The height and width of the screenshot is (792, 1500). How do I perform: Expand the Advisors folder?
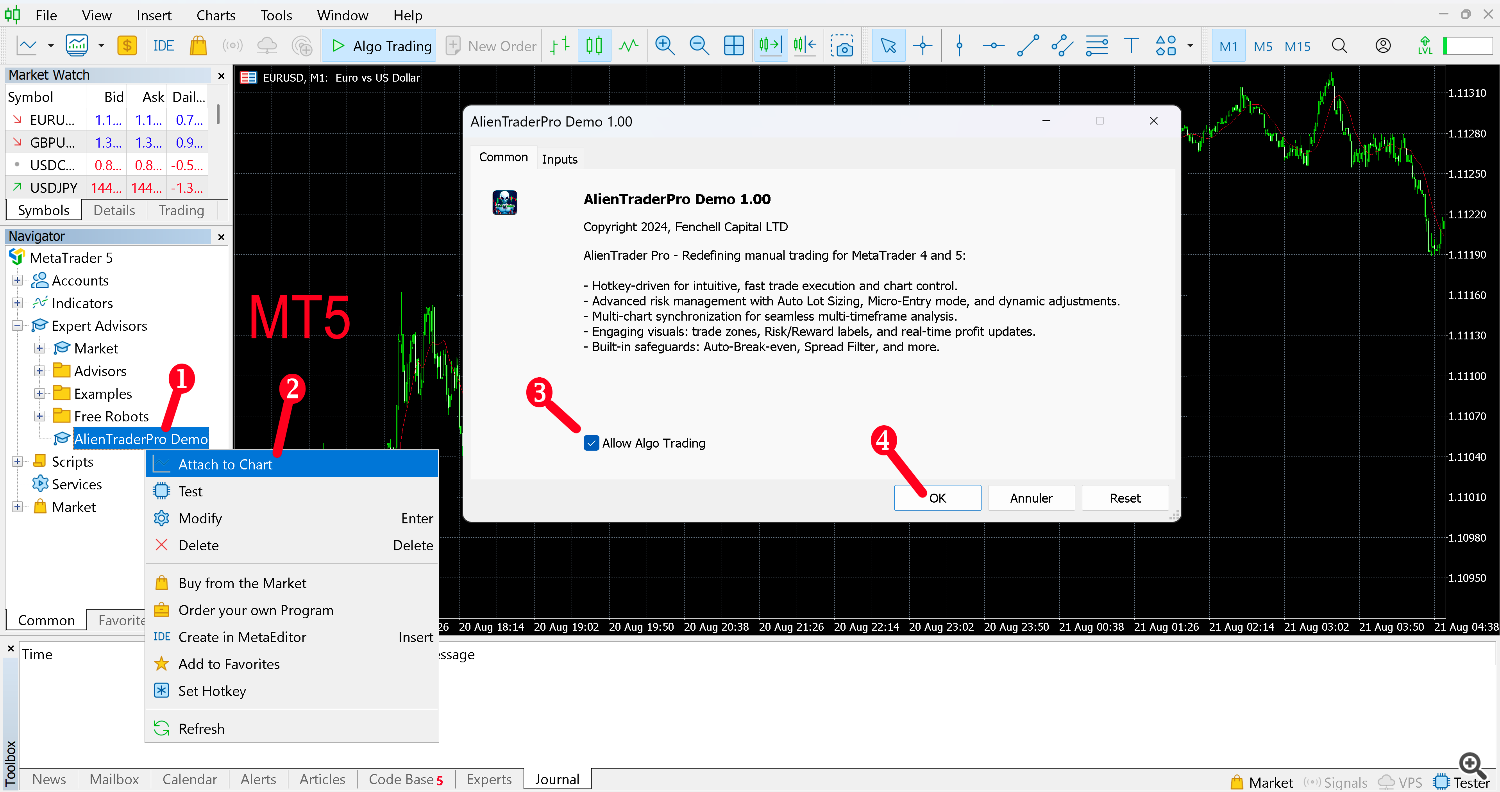point(39,371)
